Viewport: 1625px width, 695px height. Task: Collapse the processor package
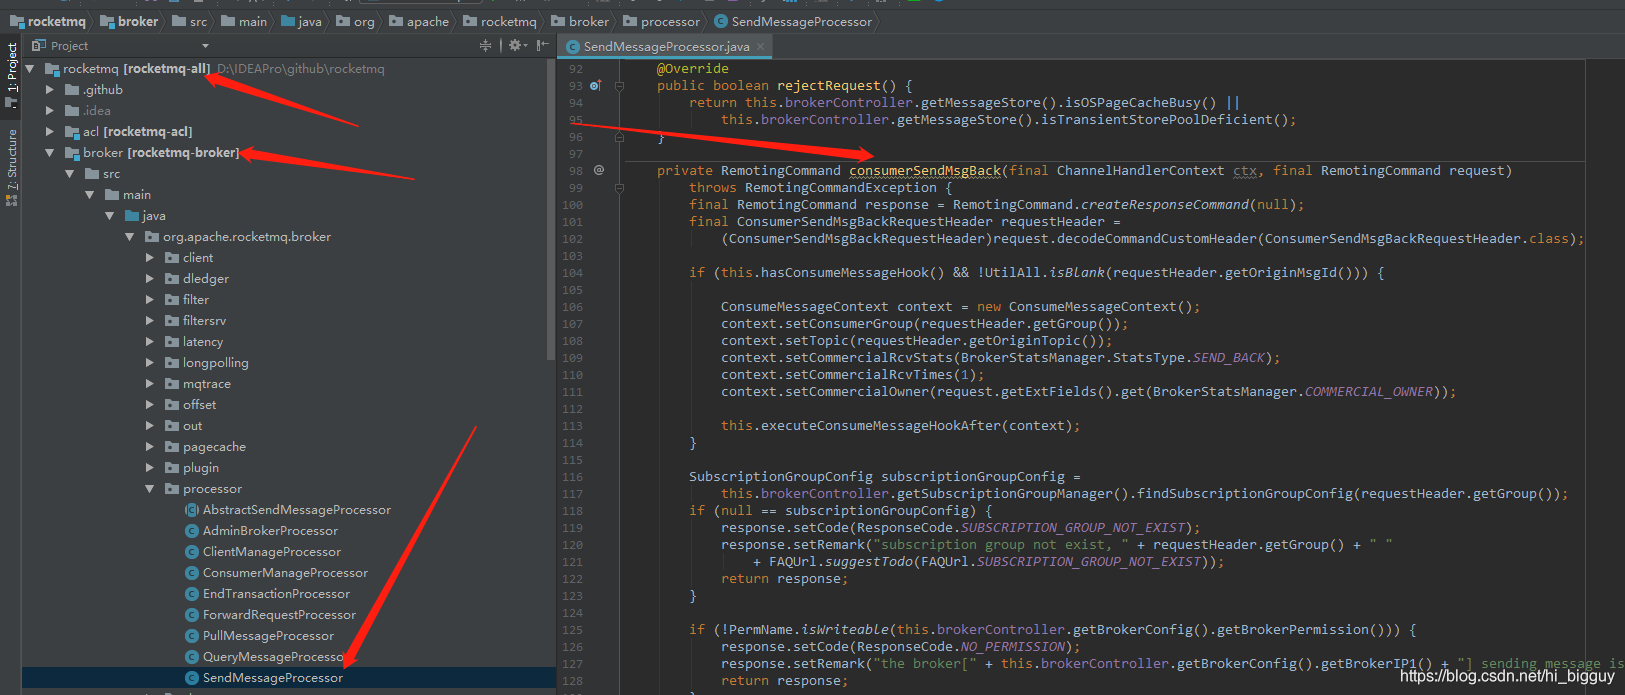150,489
